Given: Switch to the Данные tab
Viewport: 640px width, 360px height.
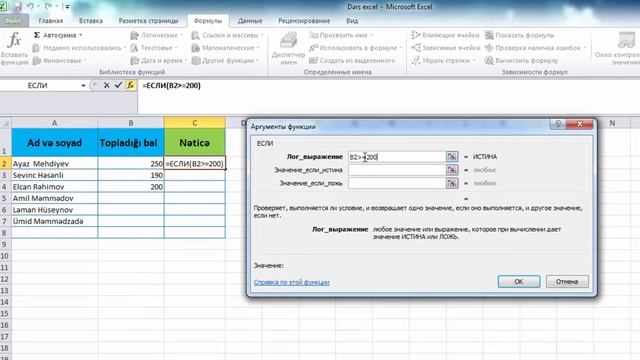Looking at the screenshot, I should [250, 20].
